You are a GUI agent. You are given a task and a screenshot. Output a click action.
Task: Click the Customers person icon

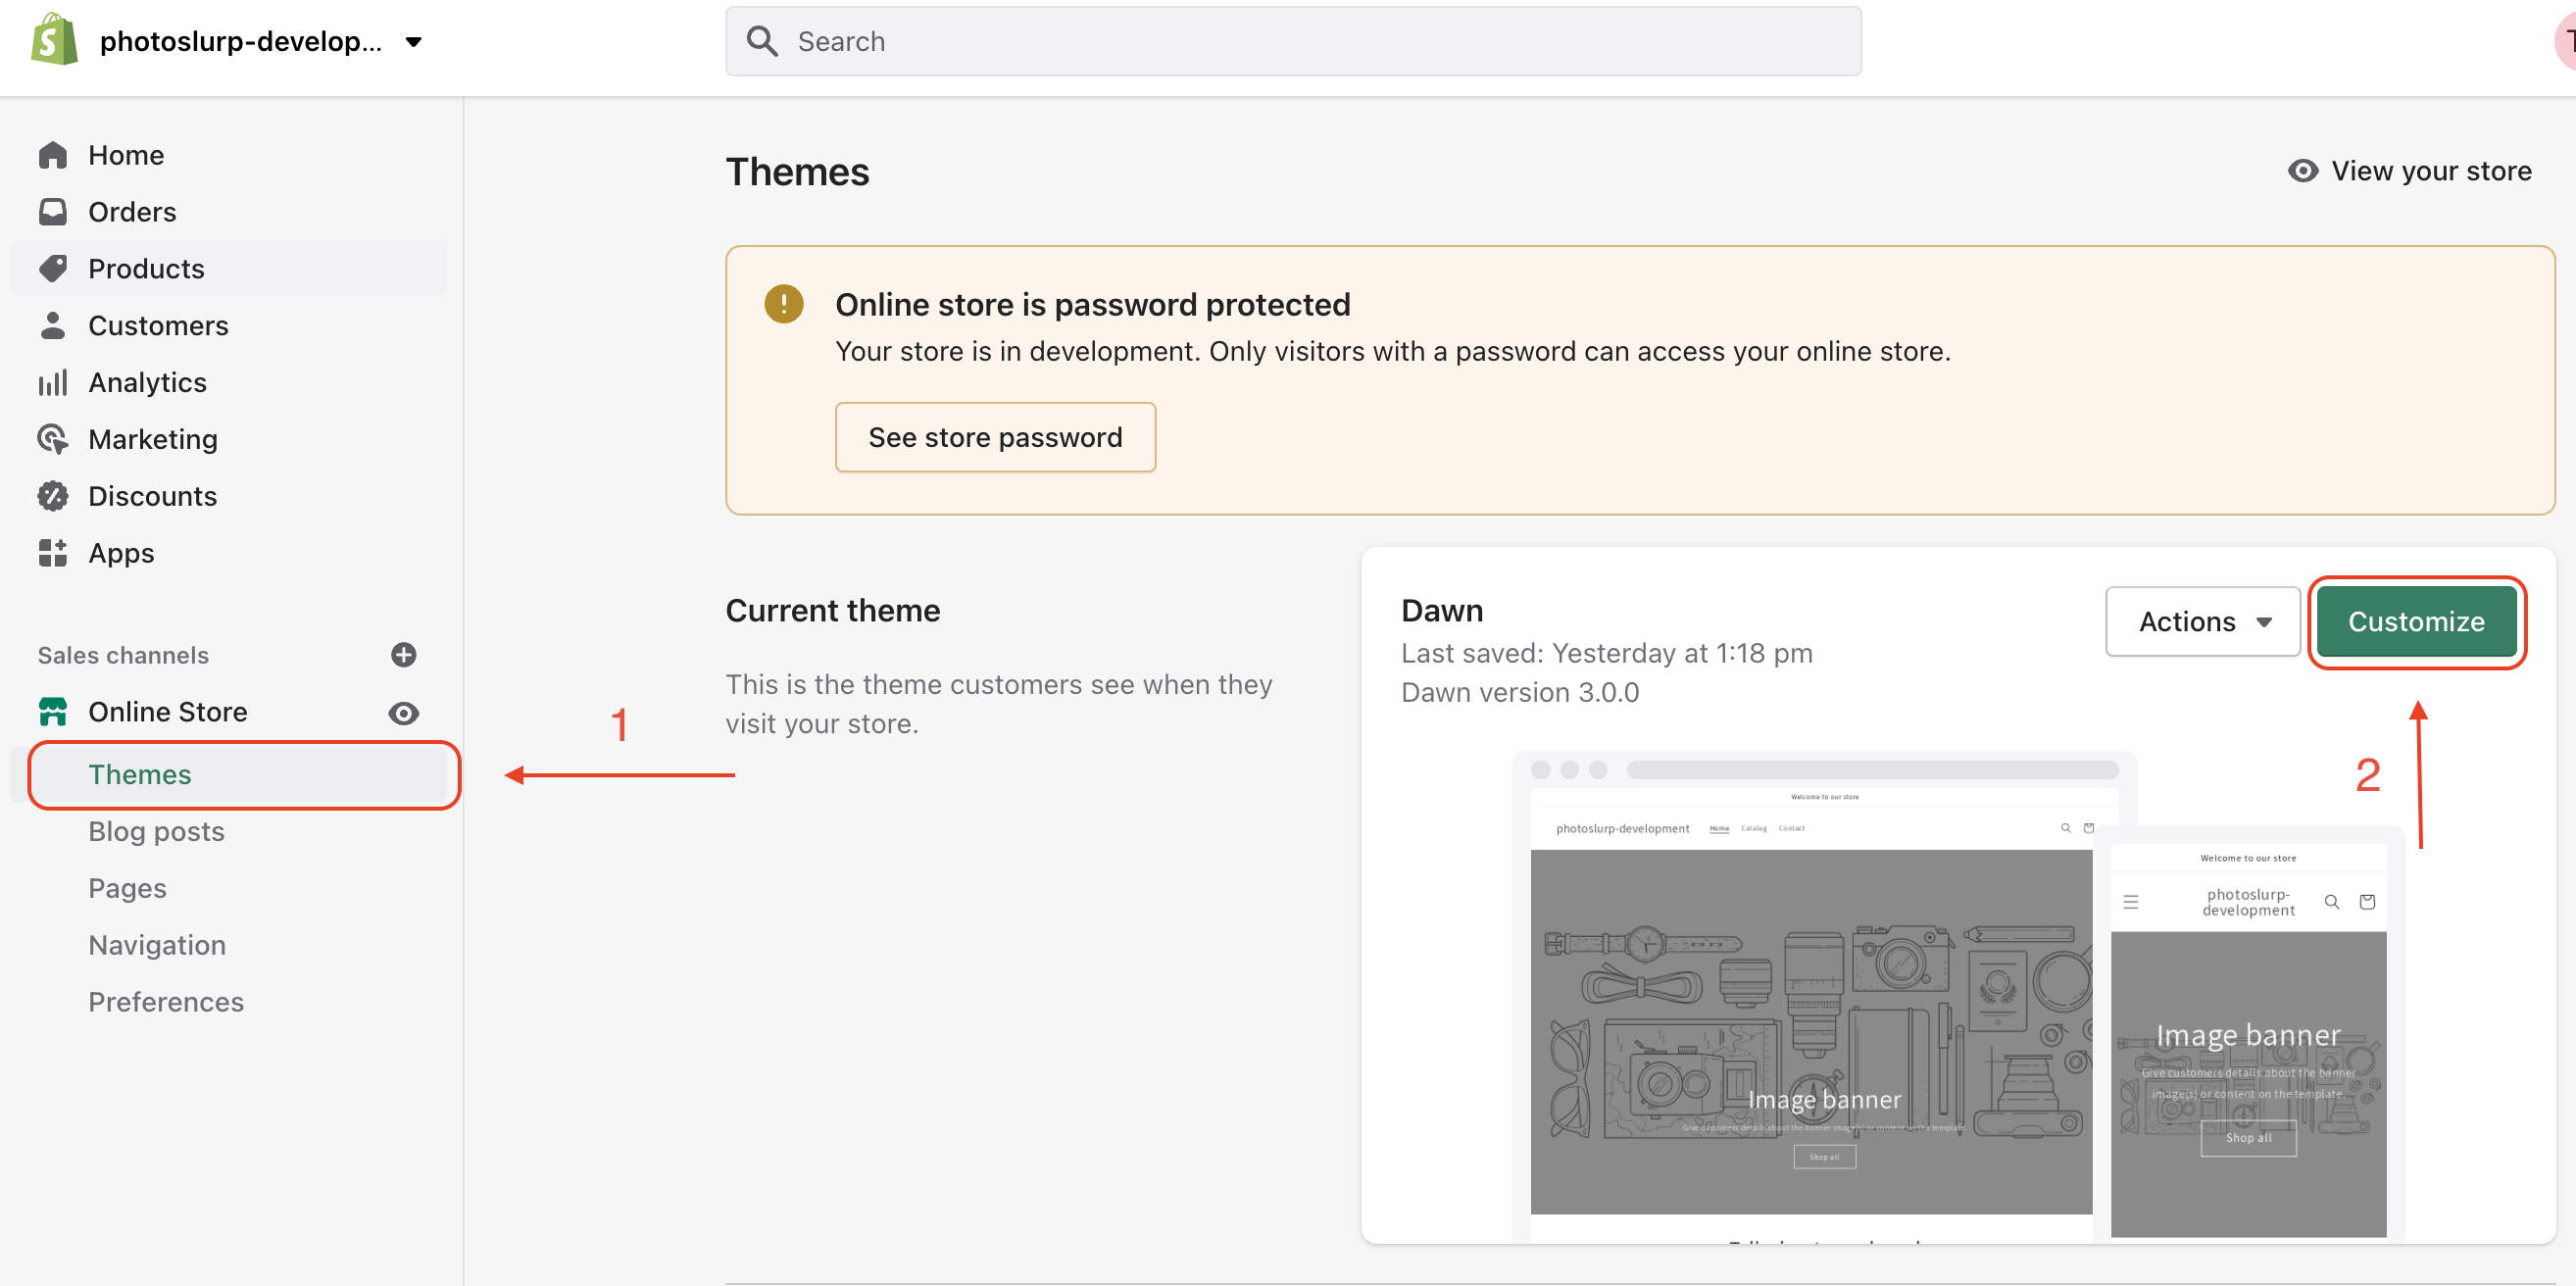[52, 325]
